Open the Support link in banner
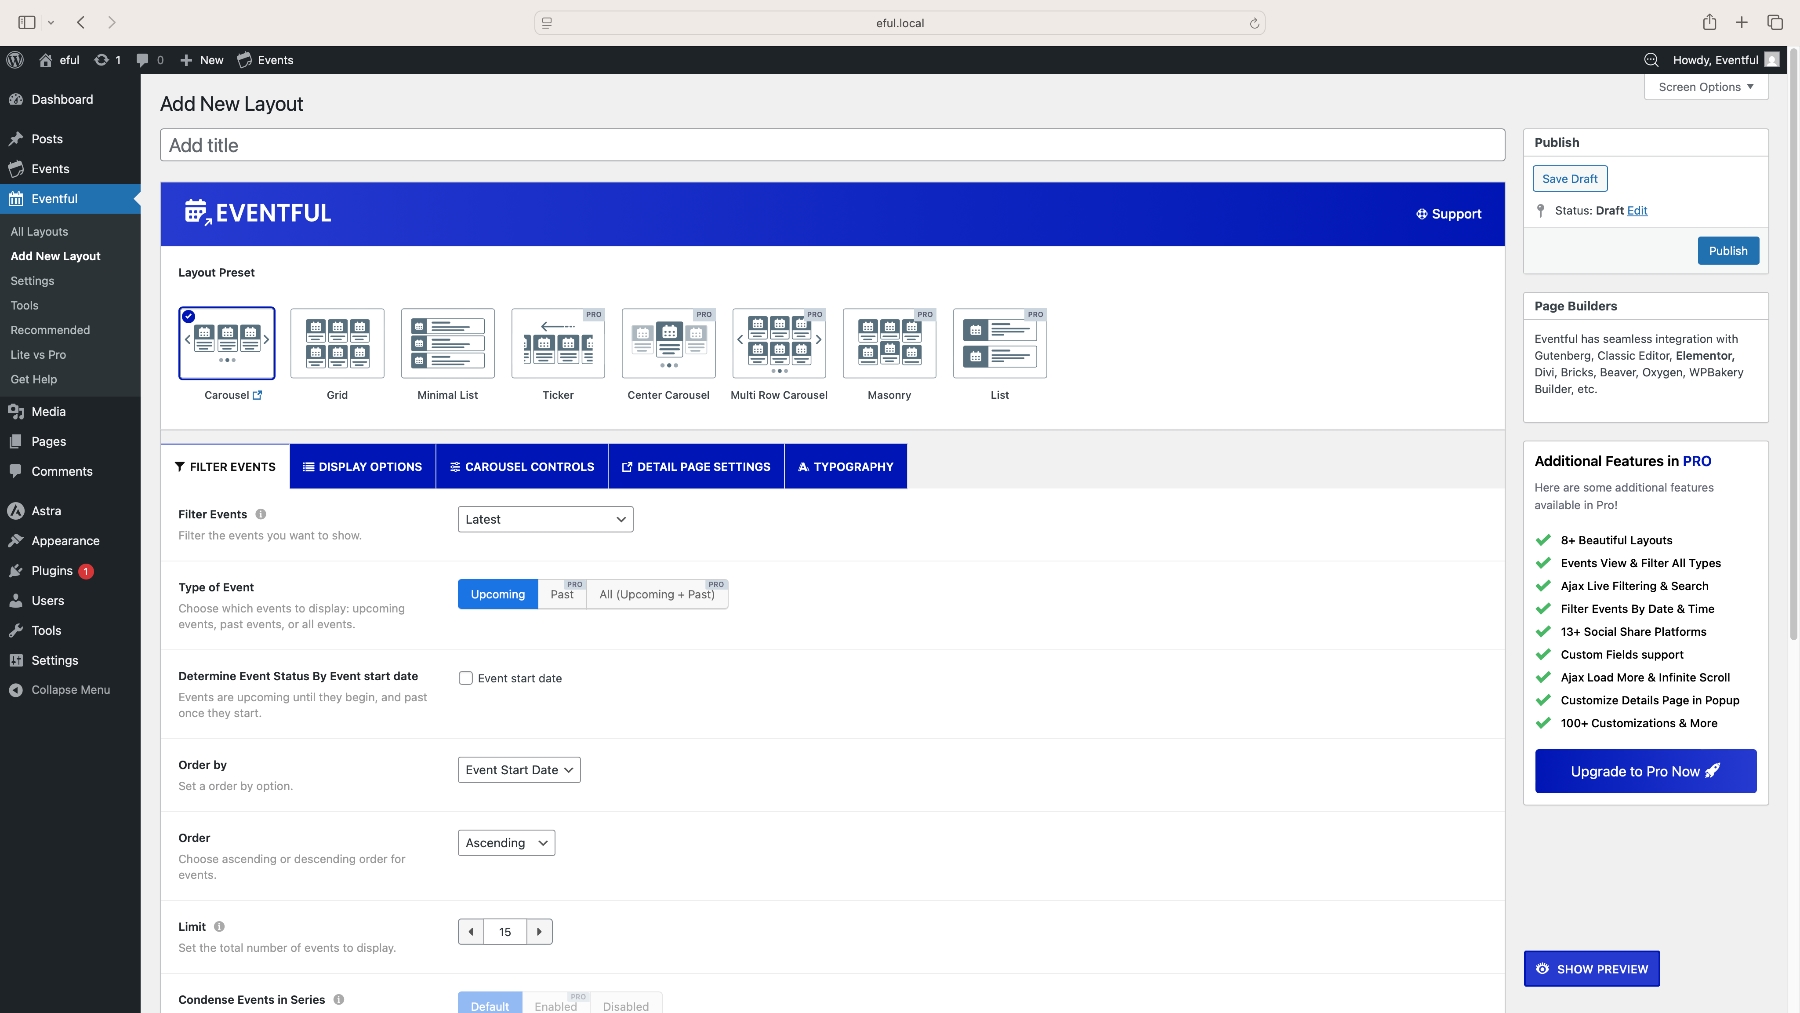Image resolution: width=1800 pixels, height=1013 pixels. tap(1449, 214)
